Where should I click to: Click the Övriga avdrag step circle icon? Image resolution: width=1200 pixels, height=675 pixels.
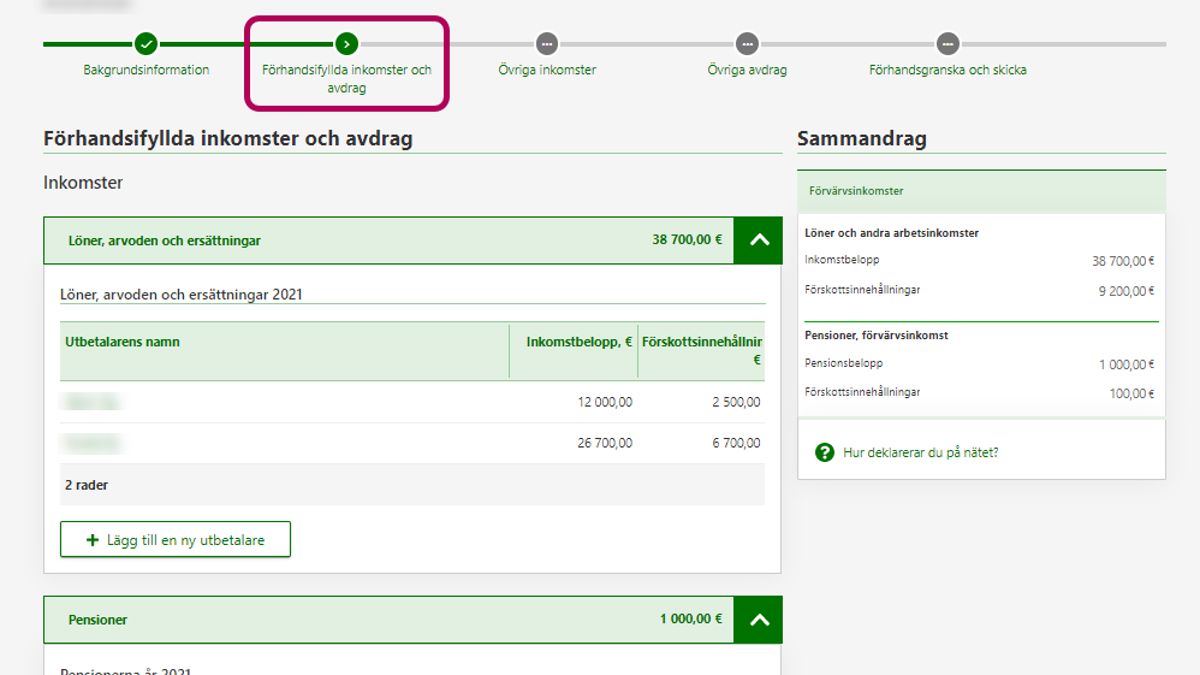[746, 44]
